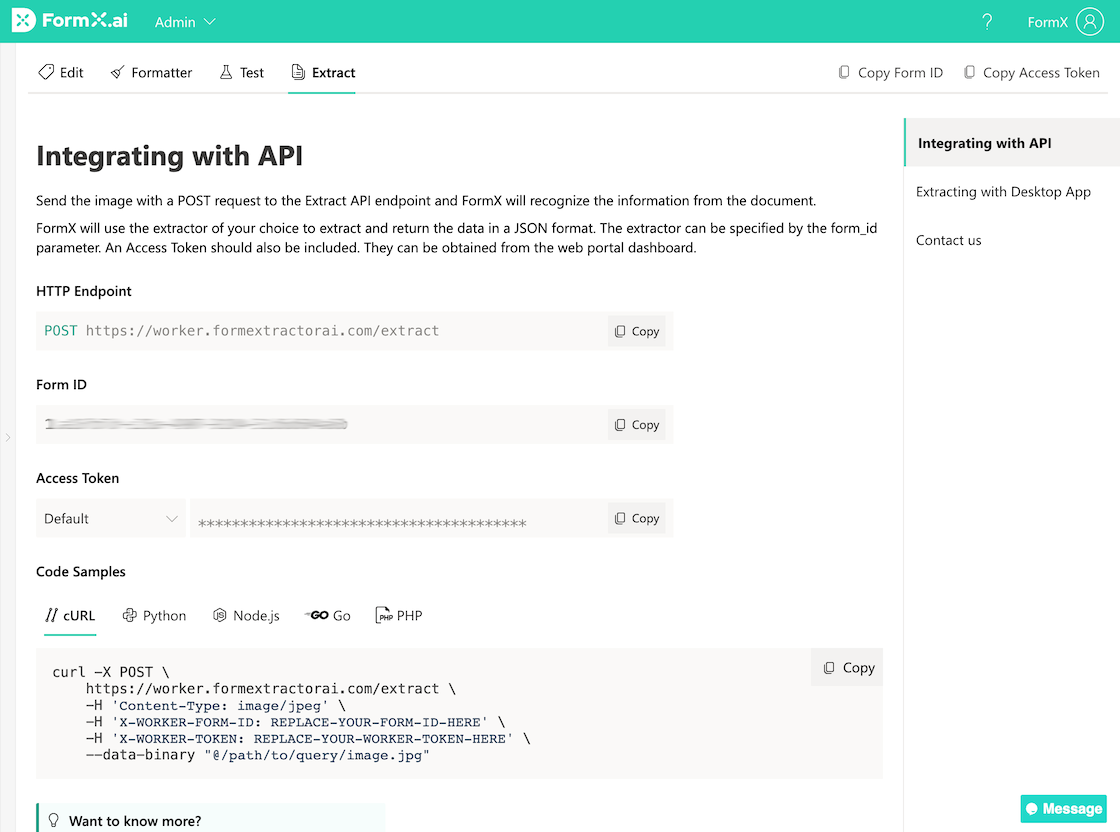Click the cURL code block
Viewport: 1120px width, 832px height.
459,713
